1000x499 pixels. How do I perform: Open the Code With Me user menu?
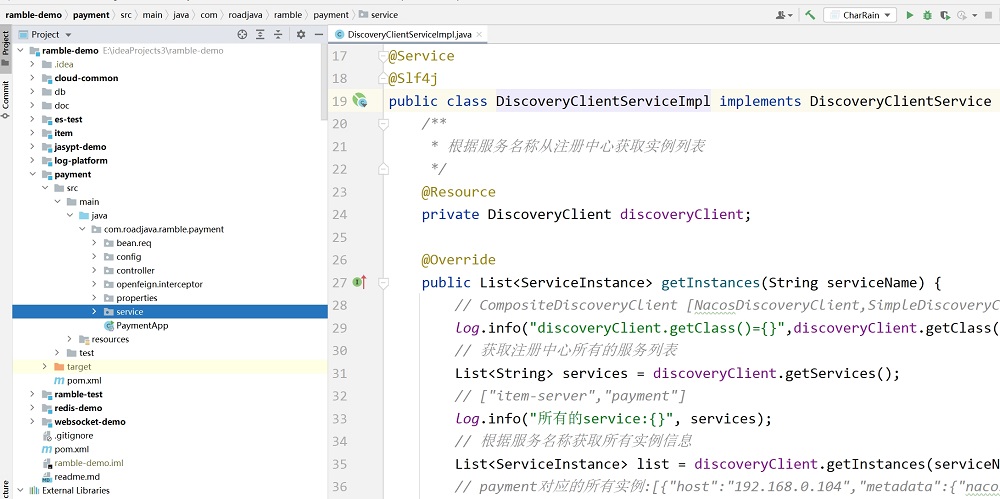pos(784,15)
